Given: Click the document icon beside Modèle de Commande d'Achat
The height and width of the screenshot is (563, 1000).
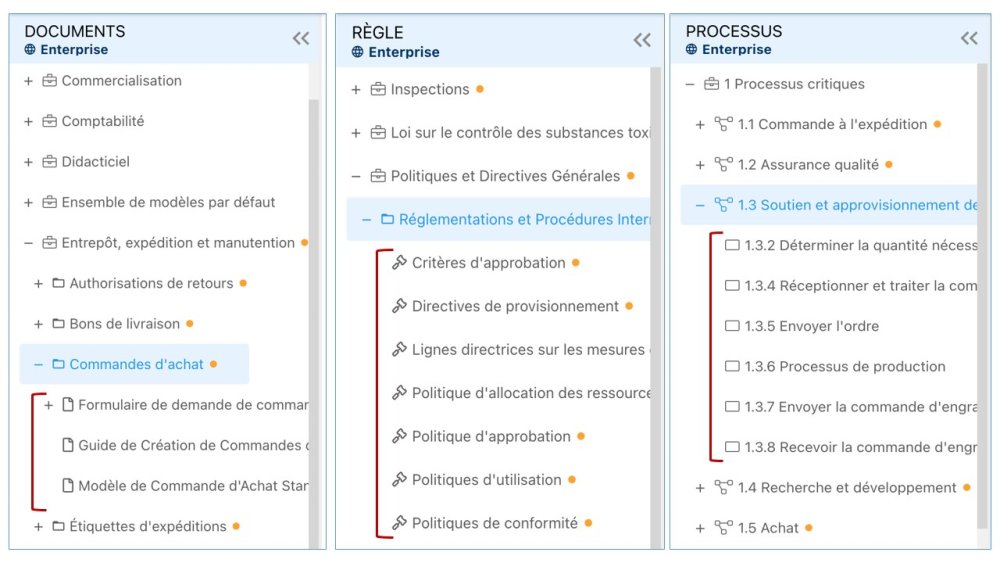Looking at the screenshot, I should click(x=68, y=486).
